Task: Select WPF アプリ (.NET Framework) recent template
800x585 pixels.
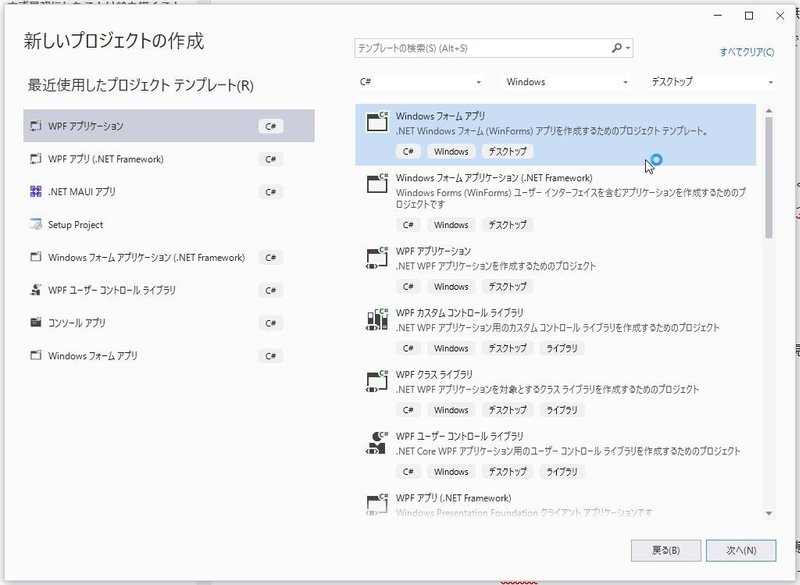Action: (x=169, y=159)
